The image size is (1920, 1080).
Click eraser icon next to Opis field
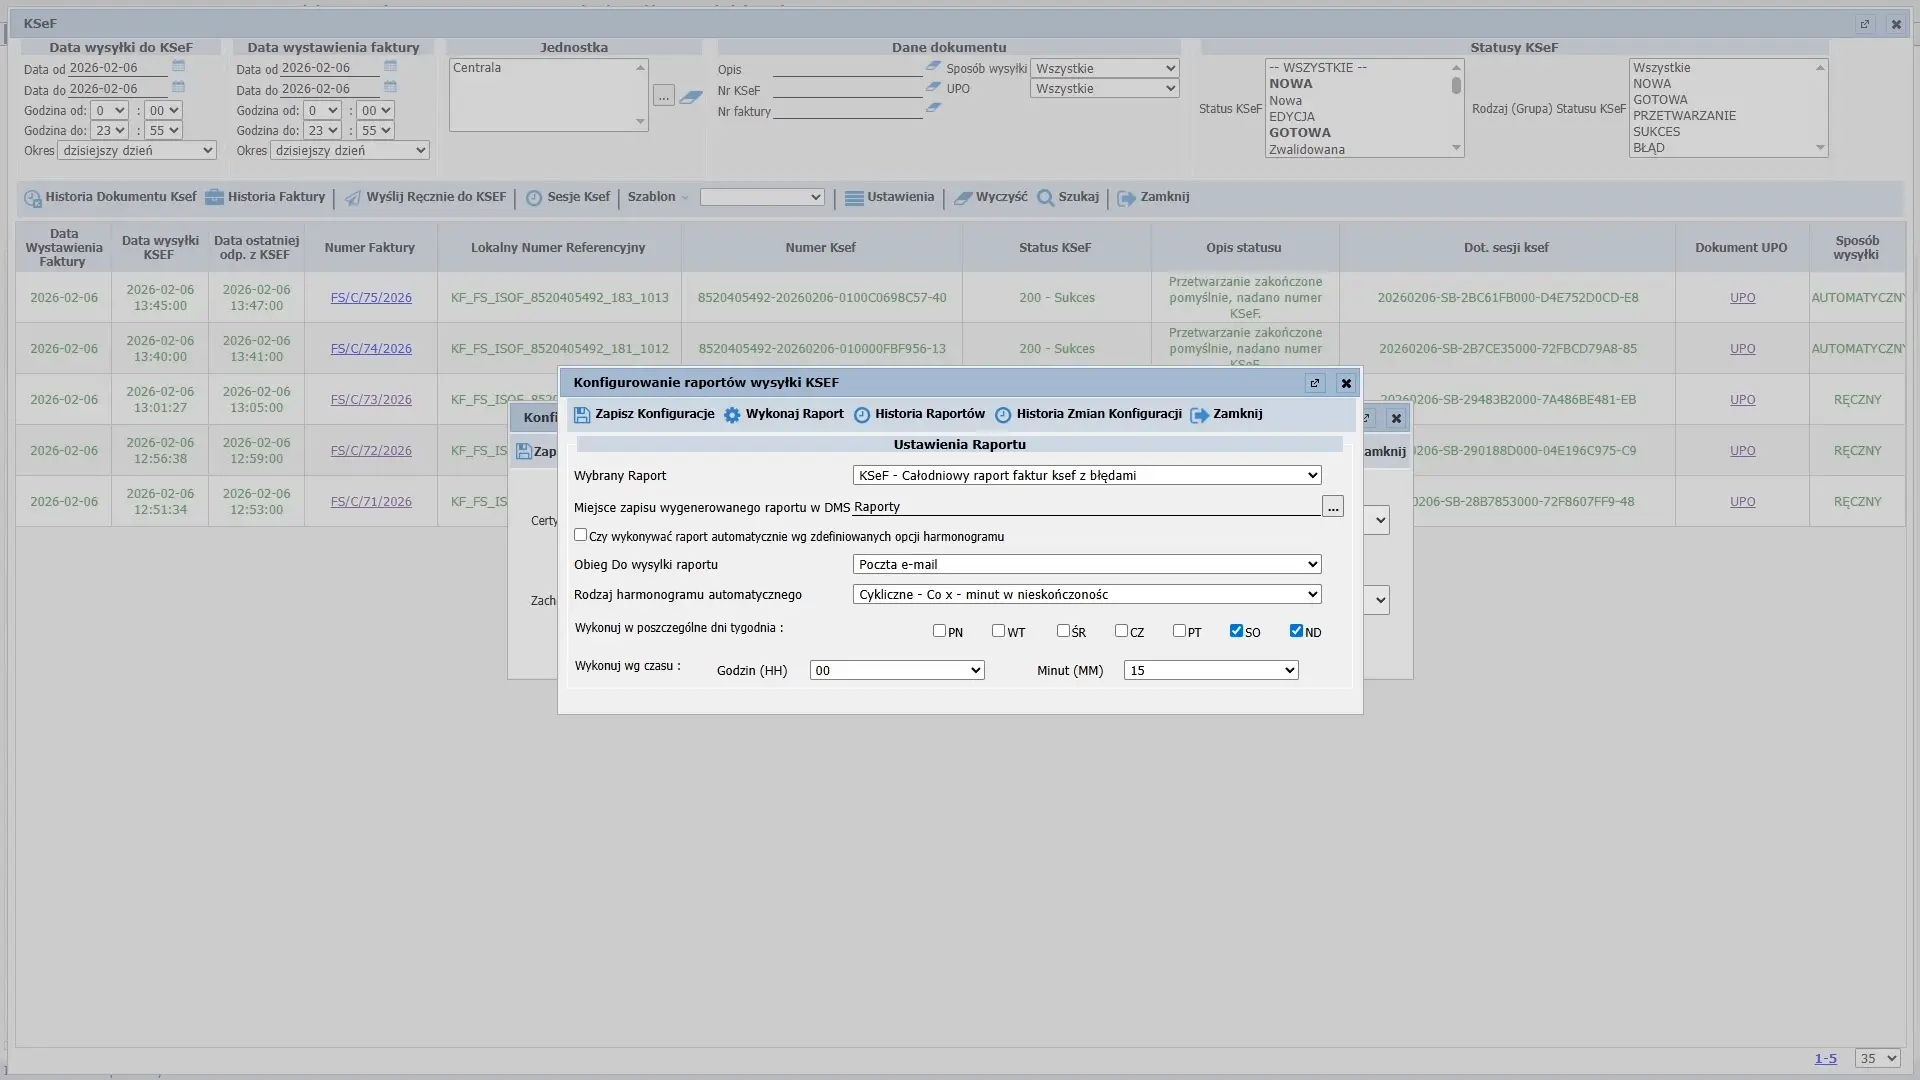933,66
